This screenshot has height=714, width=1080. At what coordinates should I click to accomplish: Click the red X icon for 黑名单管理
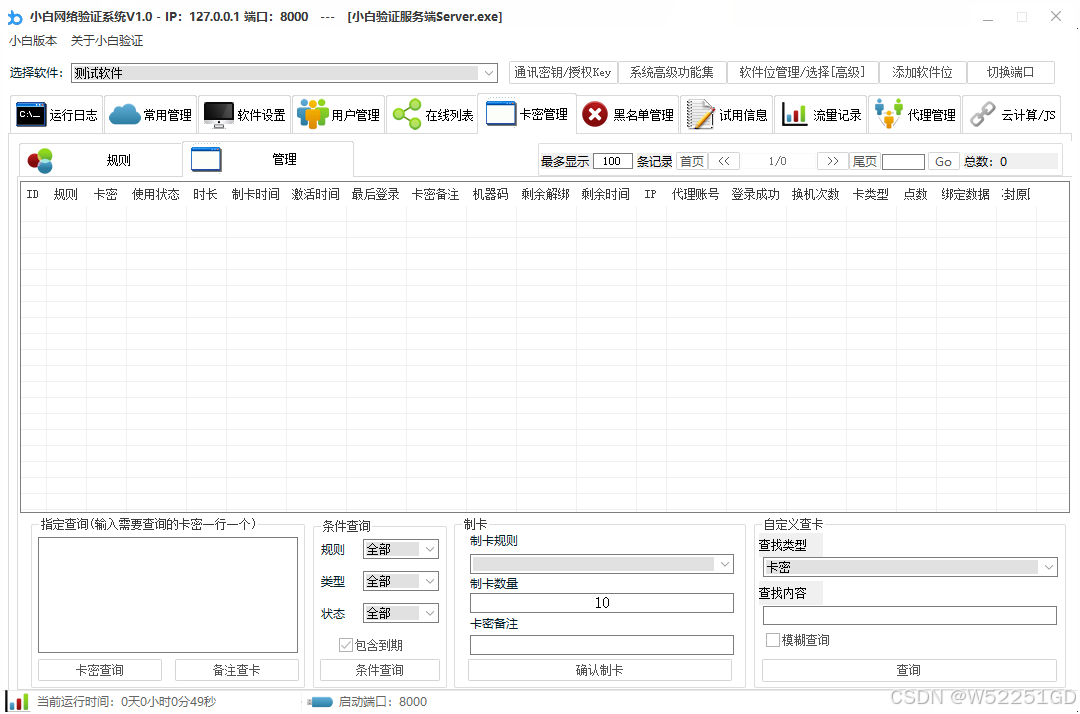coord(594,114)
